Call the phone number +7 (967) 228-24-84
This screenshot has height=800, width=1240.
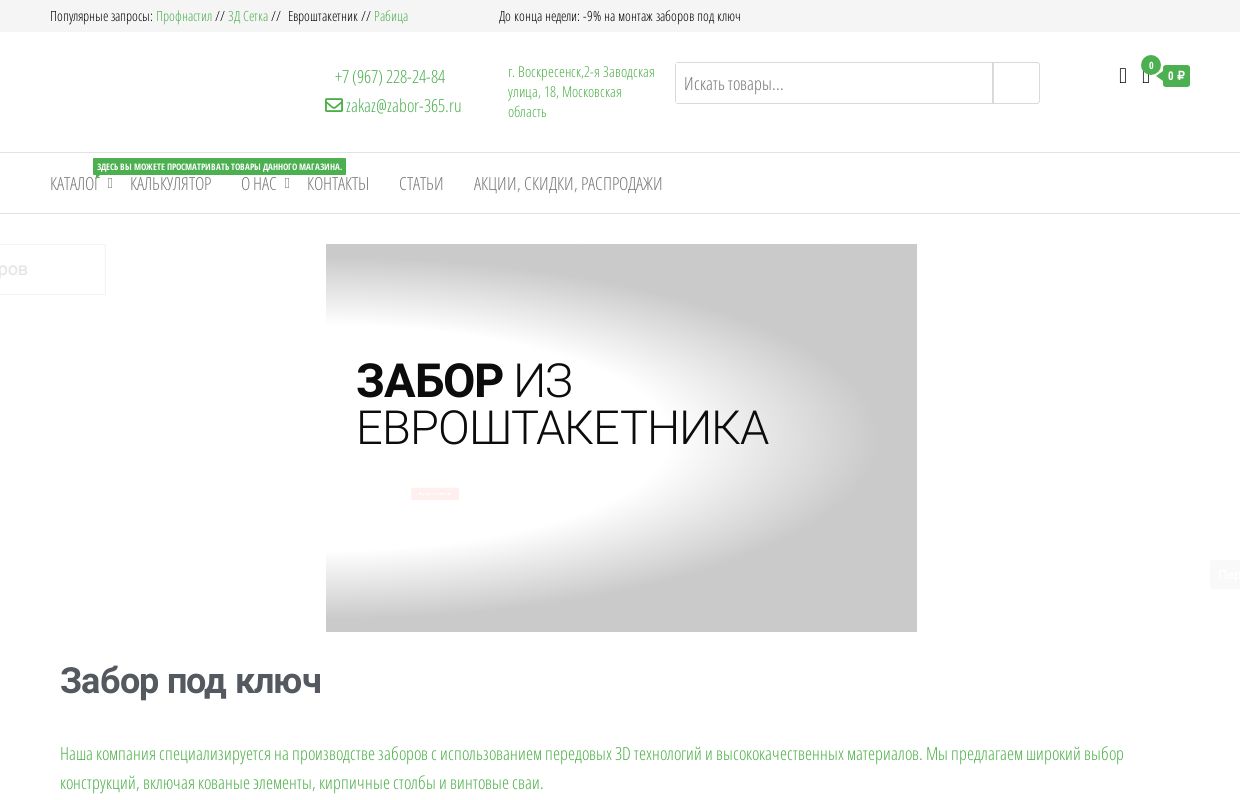click(x=389, y=76)
